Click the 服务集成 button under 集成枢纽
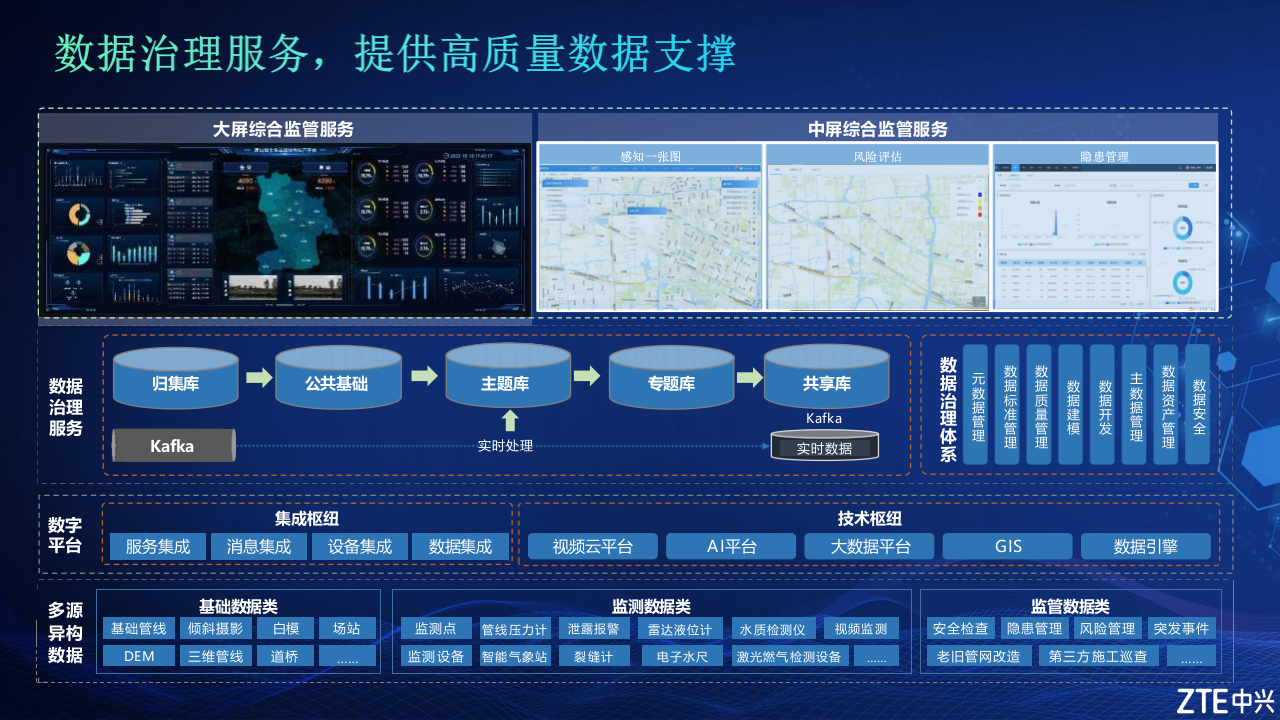This screenshot has height=720, width=1280. tap(158, 546)
